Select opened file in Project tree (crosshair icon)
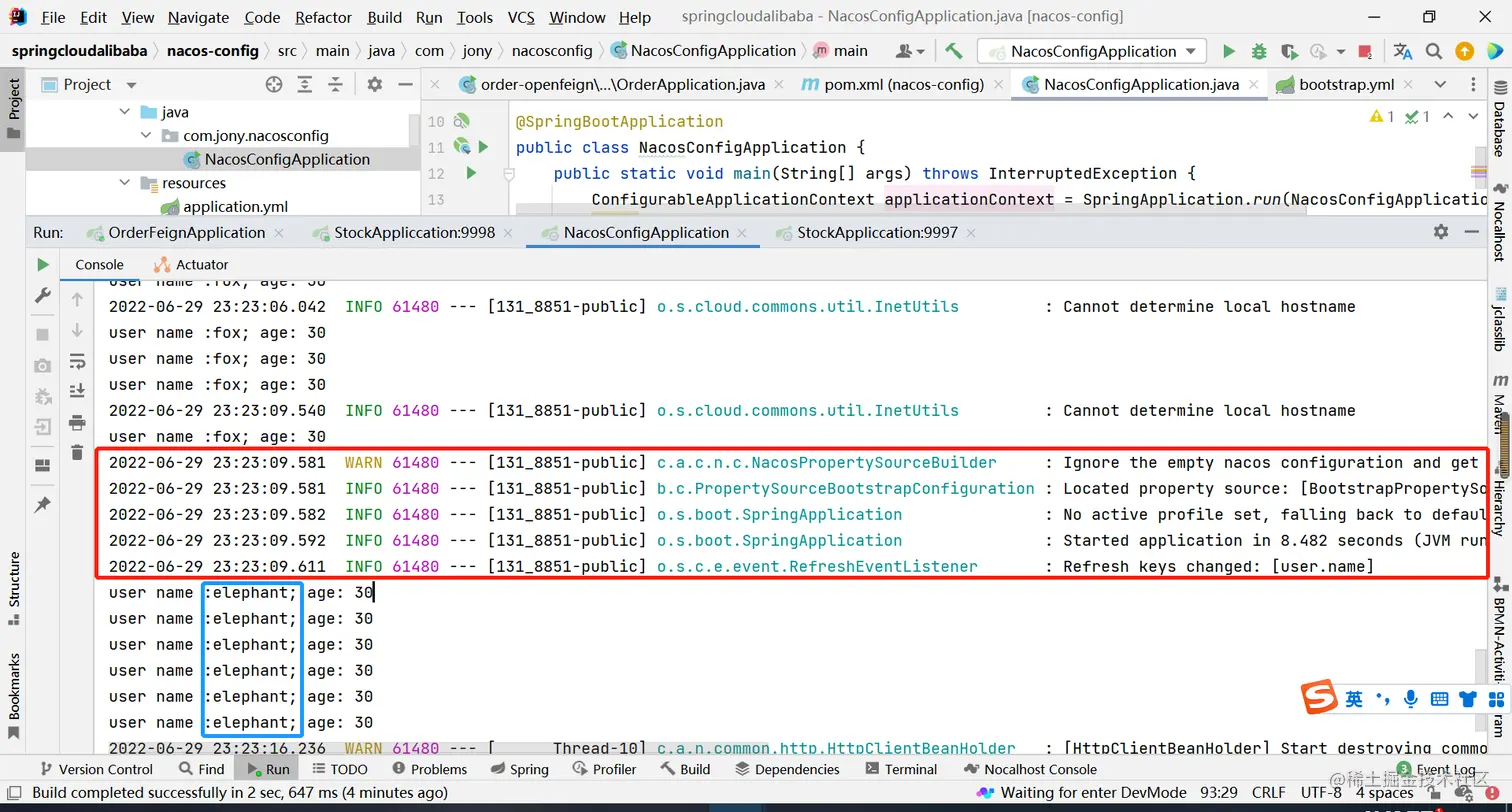Viewport: 1512px width, 812px height. coord(274,85)
